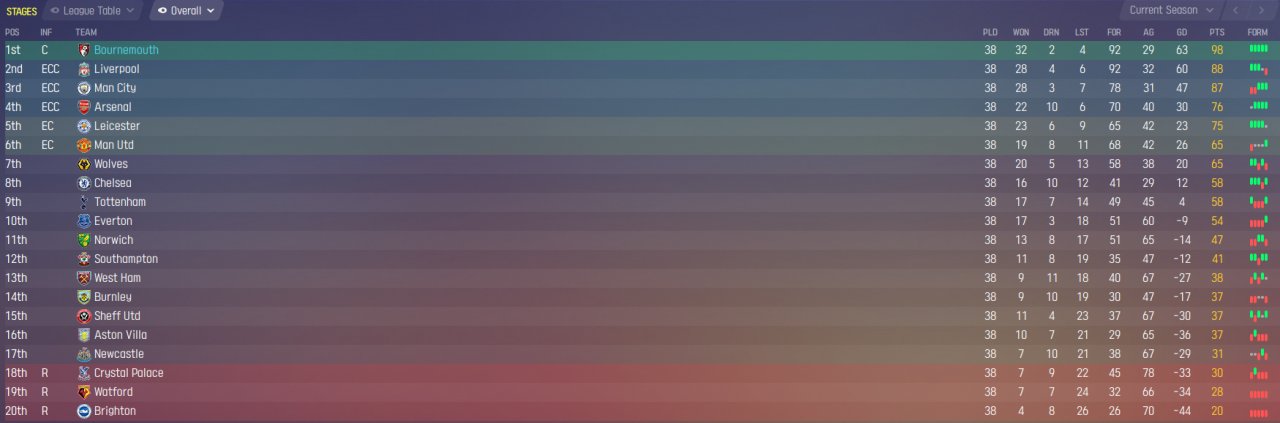
Task: Open the Norwich team link
Action: [x=114, y=240]
